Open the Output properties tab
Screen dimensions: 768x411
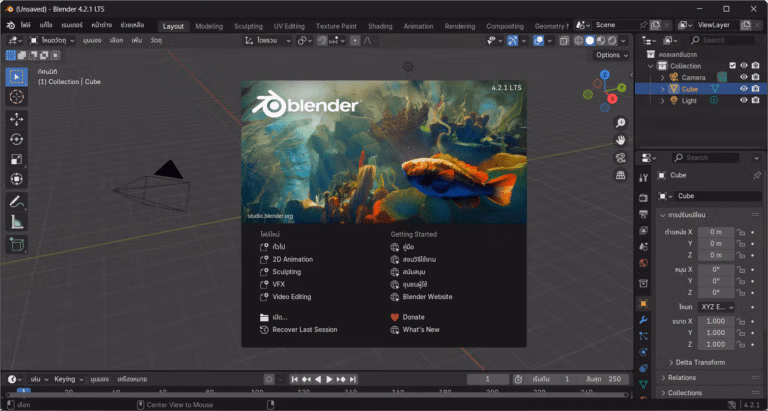(x=644, y=214)
